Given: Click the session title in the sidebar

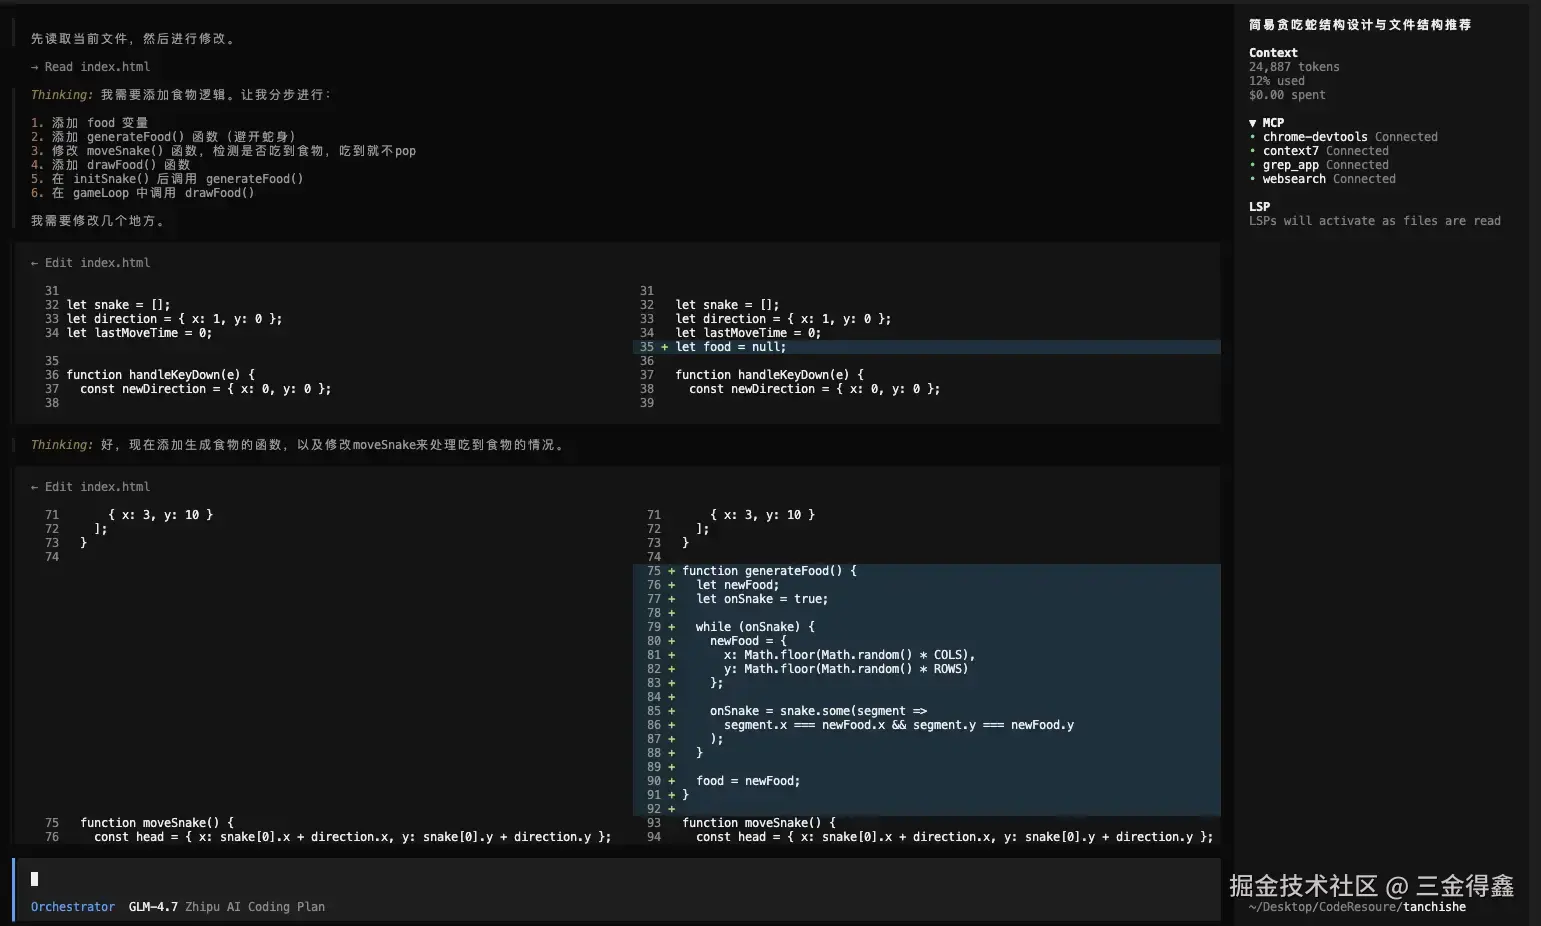Looking at the screenshot, I should (1359, 25).
